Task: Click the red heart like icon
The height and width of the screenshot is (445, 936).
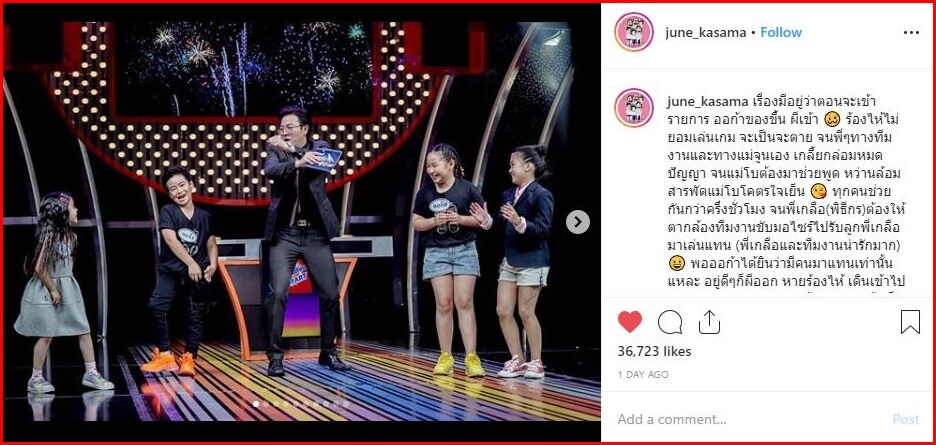Action: click(630, 322)
